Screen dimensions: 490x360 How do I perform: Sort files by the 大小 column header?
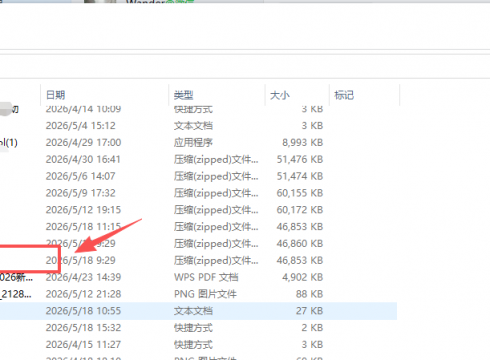point(280,95)
